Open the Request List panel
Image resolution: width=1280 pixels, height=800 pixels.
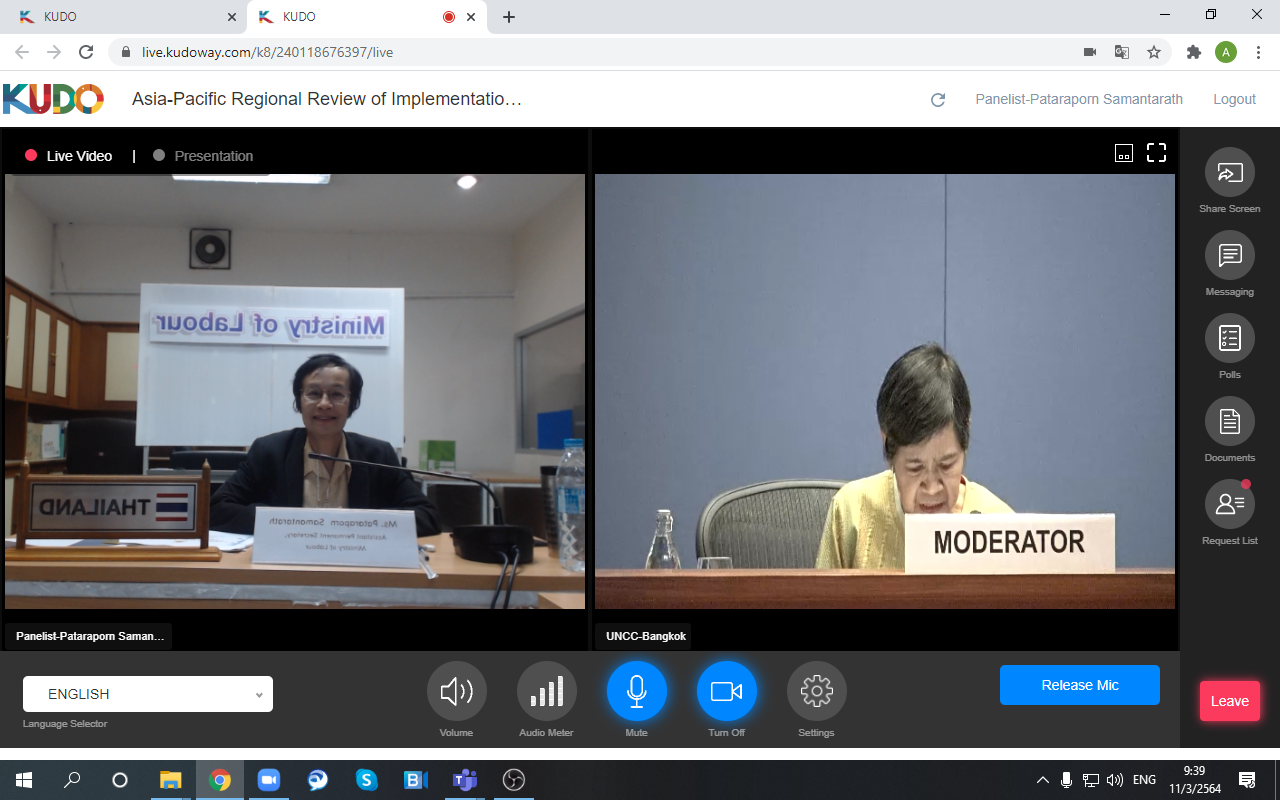coord(1229,505)
